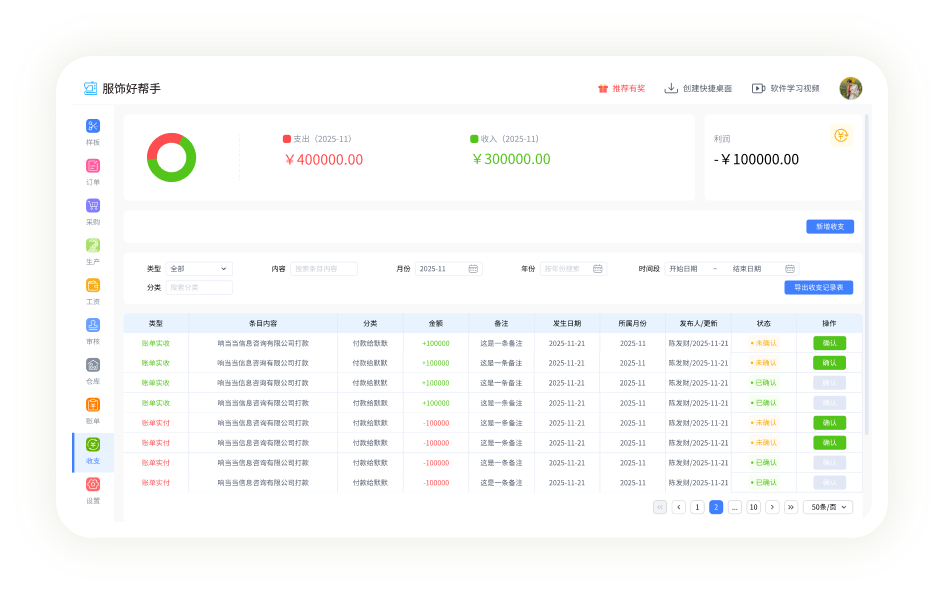Screen dimensions: 944x594
Task: Open the 50条/页 page size dropdown
Action: tap(827, 507)
